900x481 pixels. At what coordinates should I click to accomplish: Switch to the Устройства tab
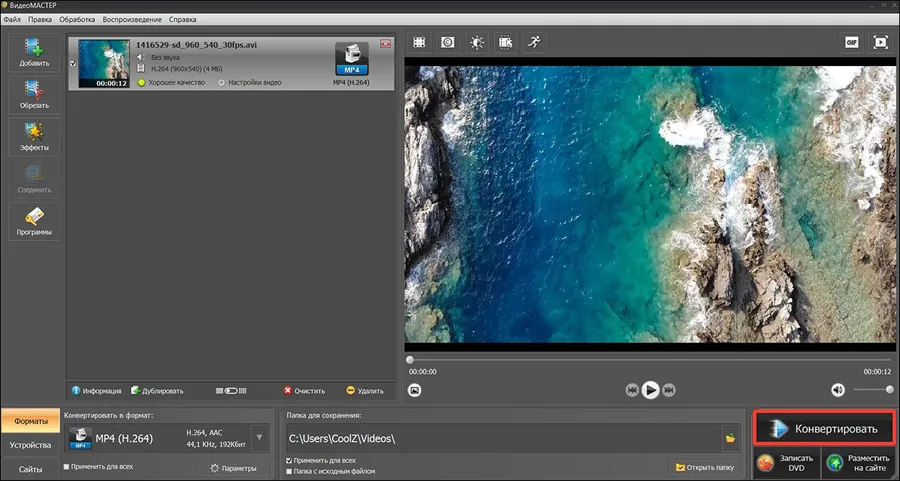30,445
